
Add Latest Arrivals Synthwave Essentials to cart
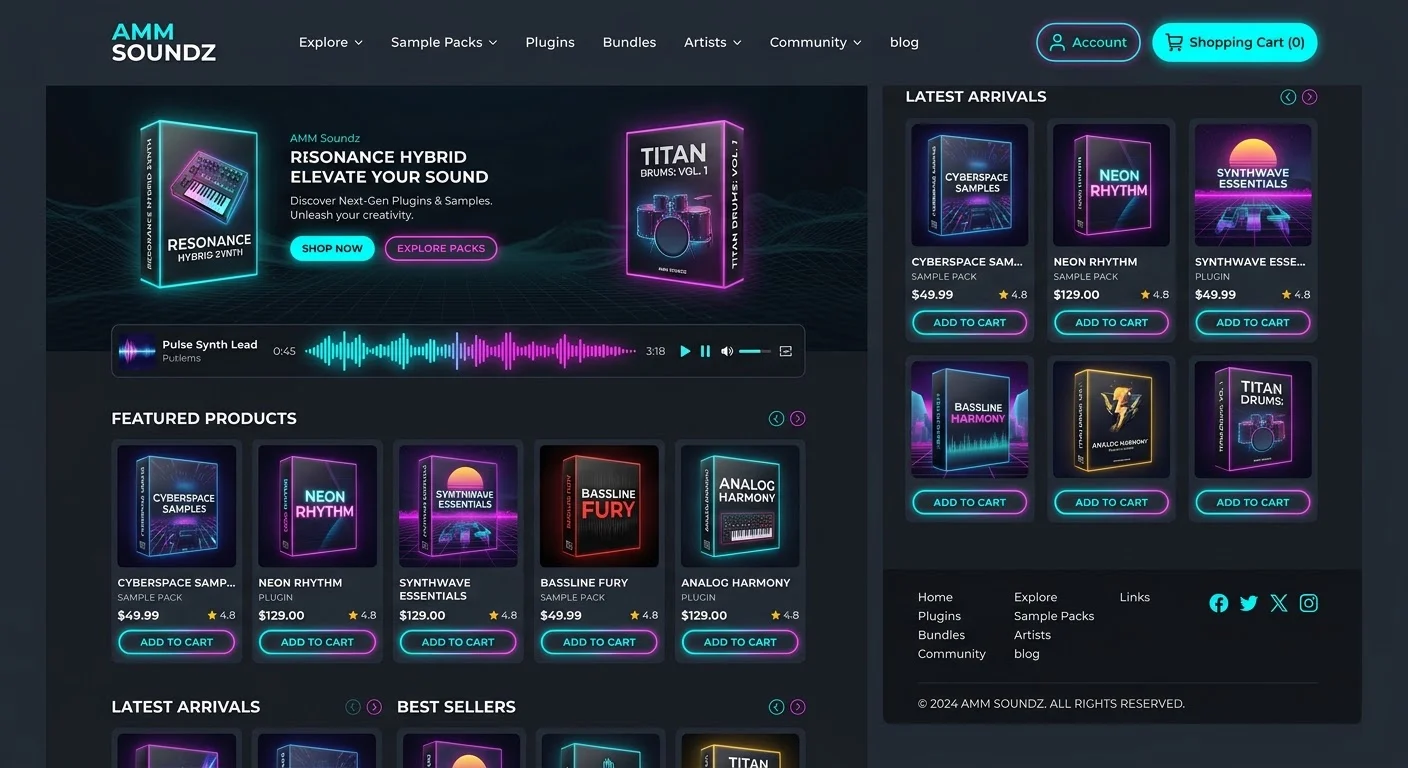1253,322
